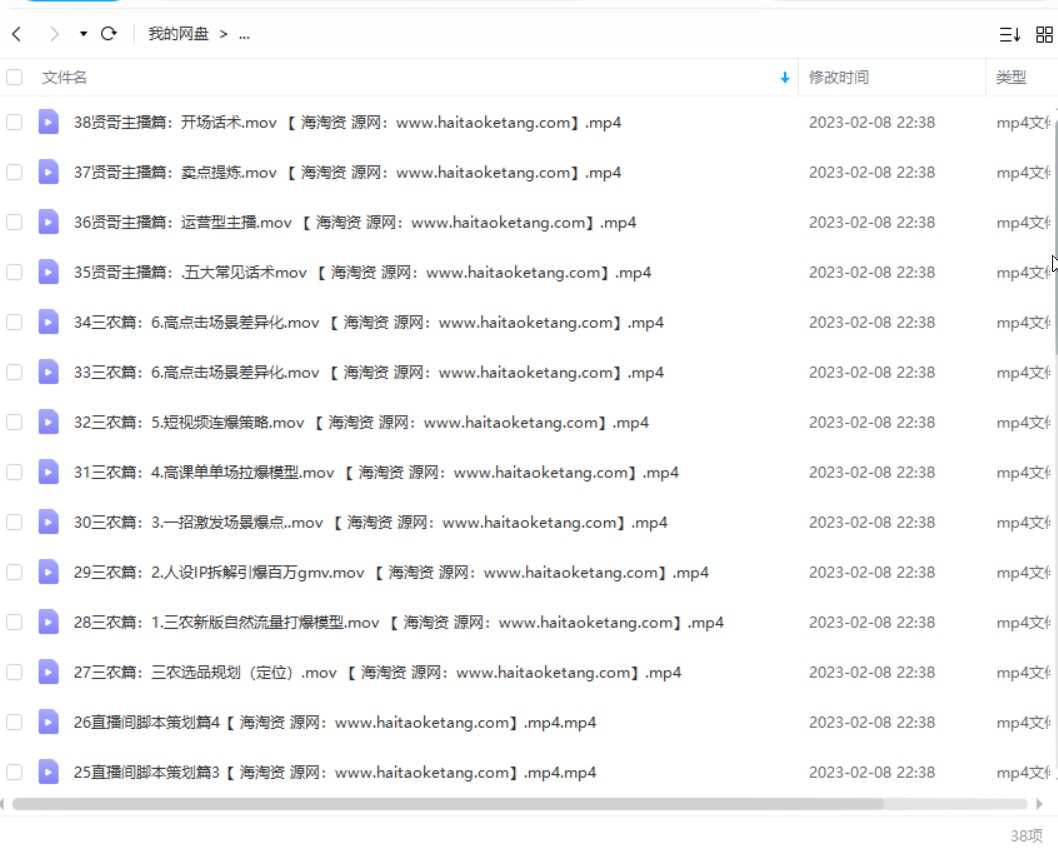Select file name 32三农篇：5.短视频连爆策略
The width and height of the screenshot is (1058, 854).
pos(362,422)
